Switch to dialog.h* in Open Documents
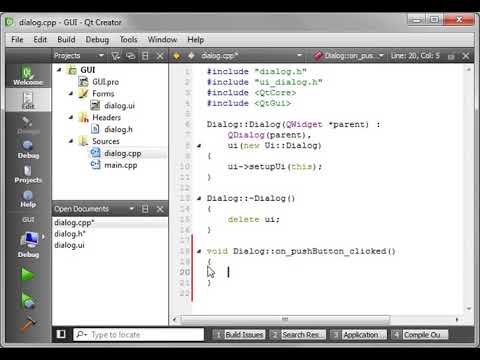Viewport: 480px width, 360px height. click(70, 234)
